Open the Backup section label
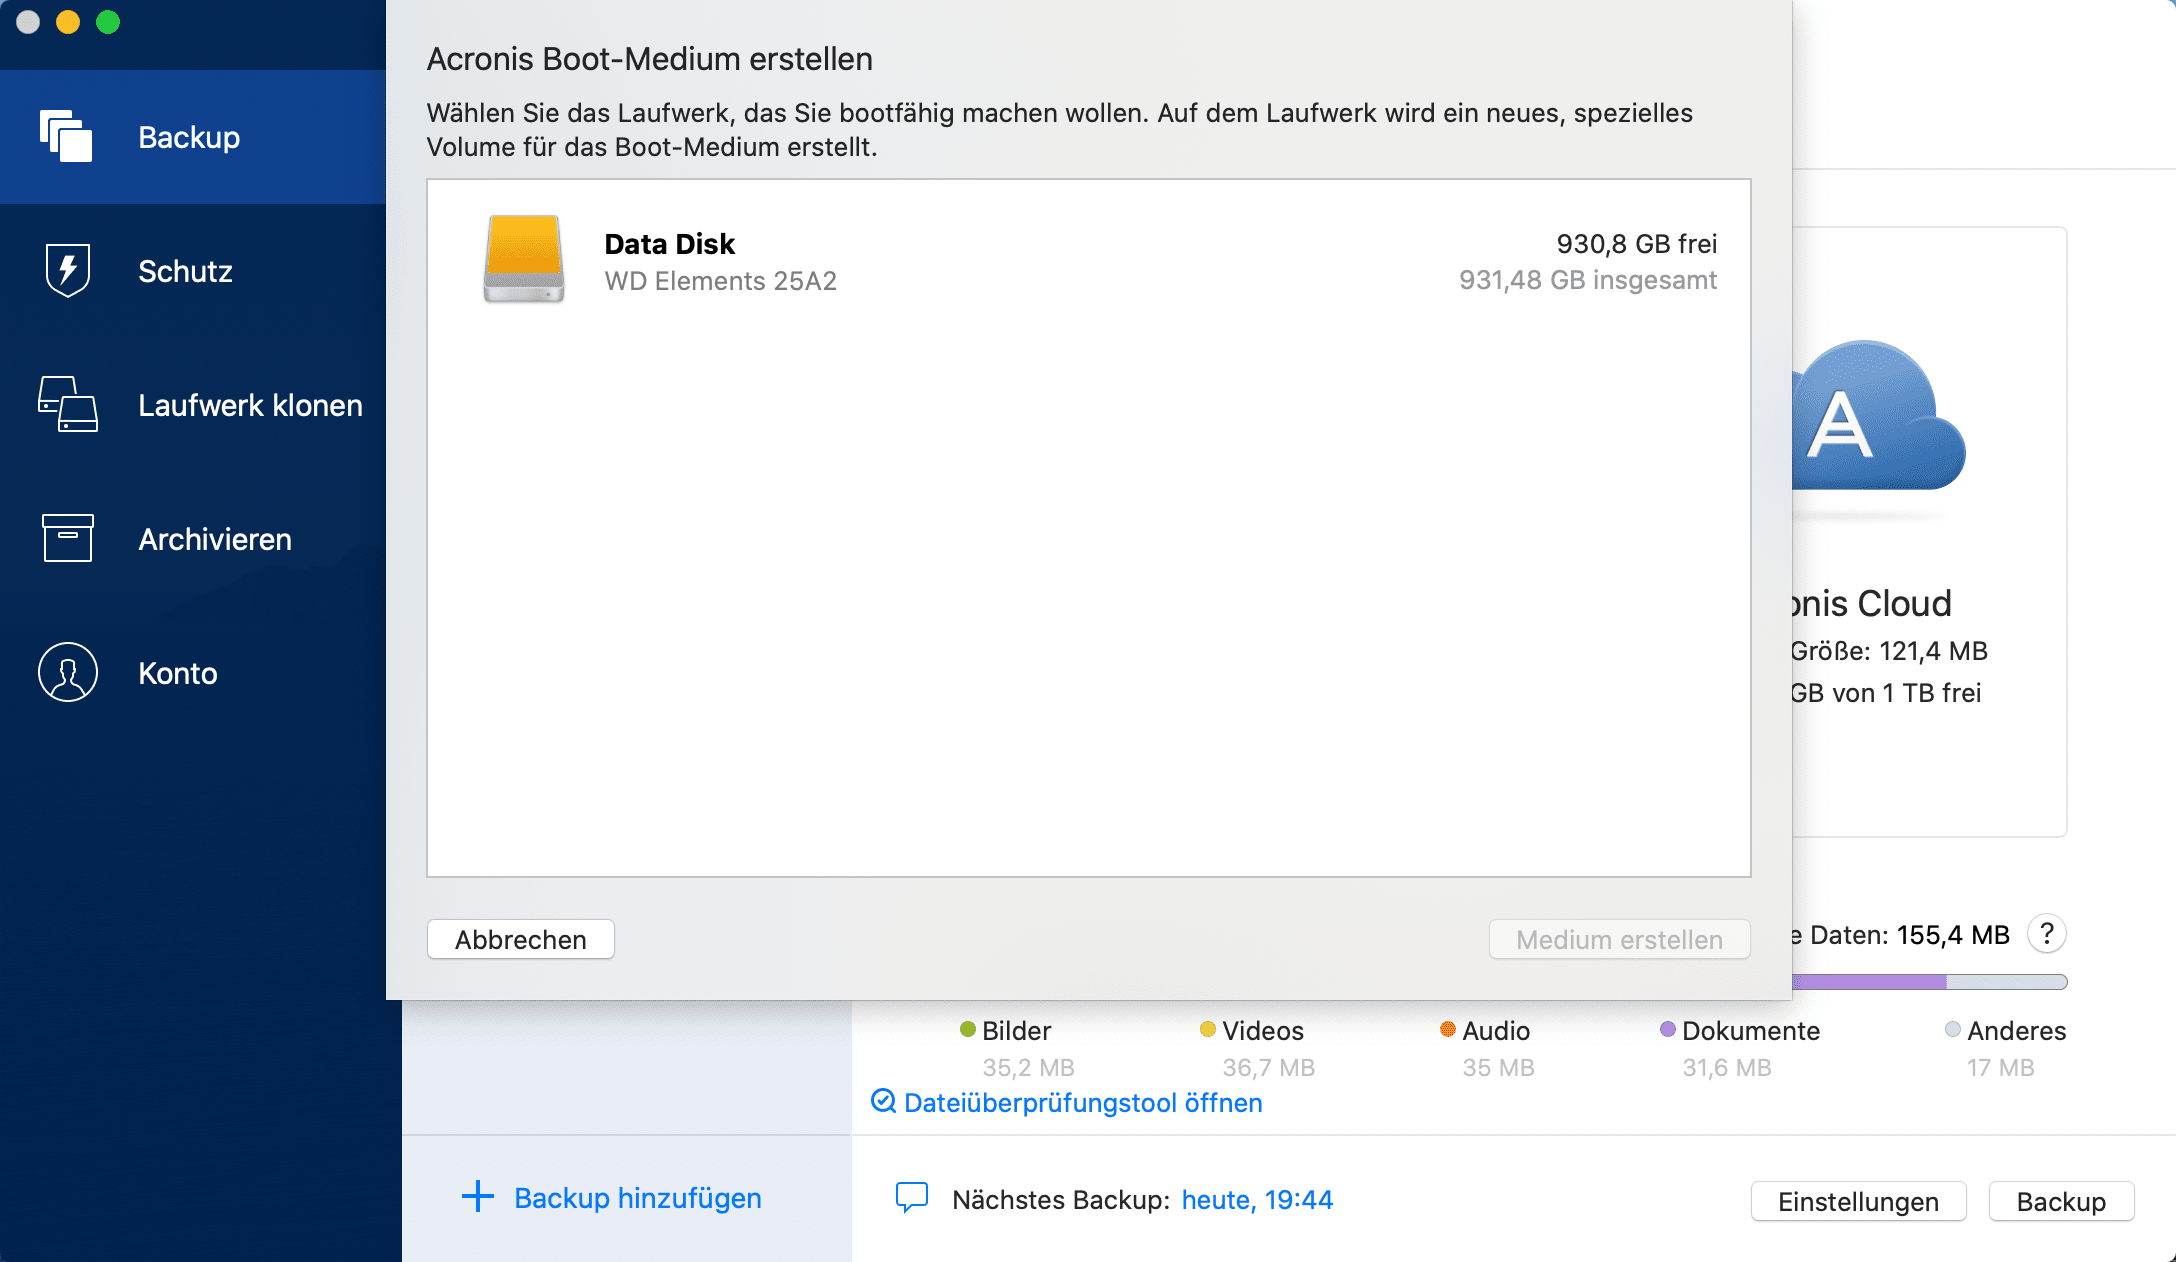The image size is (2176, 1262). pos(189,137)
